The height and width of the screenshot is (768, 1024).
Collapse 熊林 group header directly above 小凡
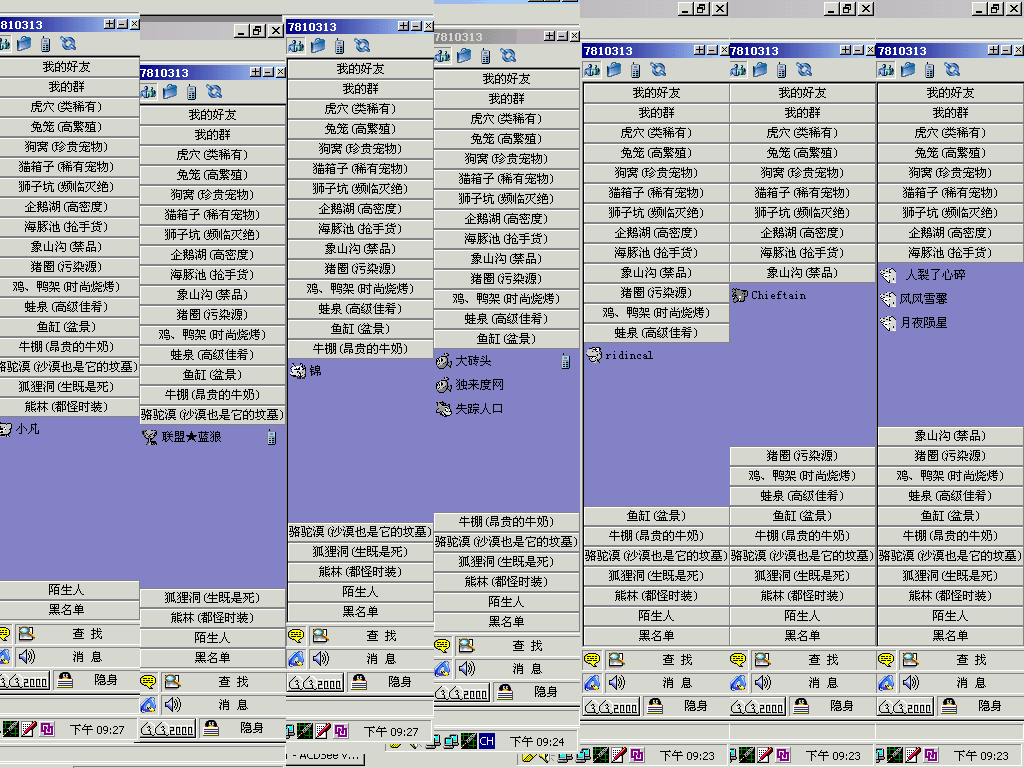click(x=66, y=407)
